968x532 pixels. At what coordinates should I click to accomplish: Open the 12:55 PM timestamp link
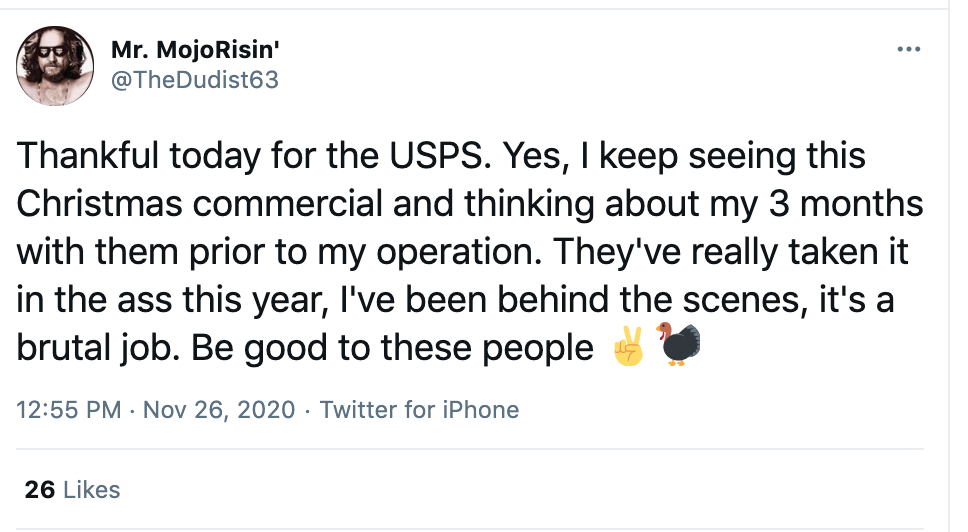coord(70,410)
